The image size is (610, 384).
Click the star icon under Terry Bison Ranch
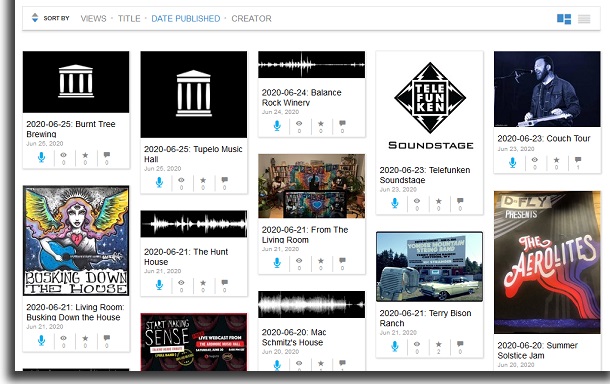click(x=438, y=344)
